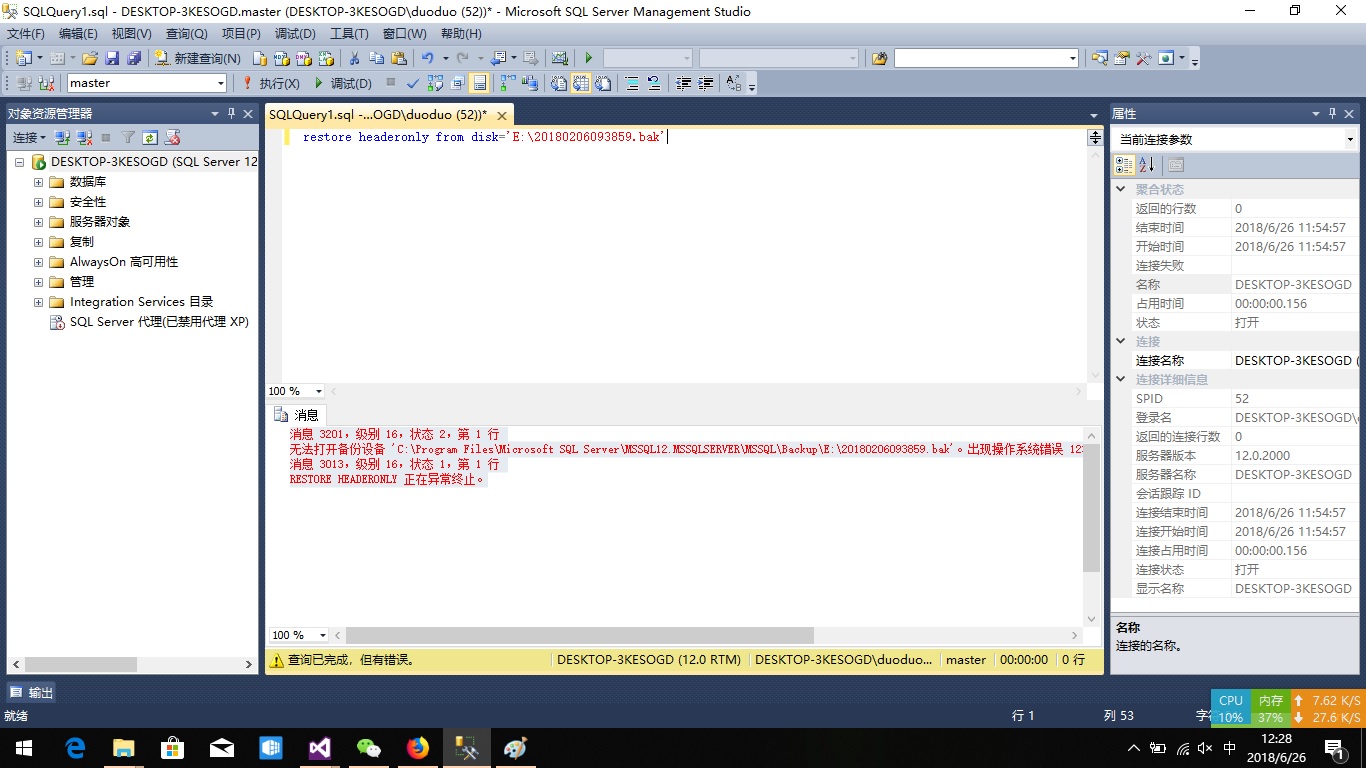Toggle Results to File mode
The width and height of the screenshot is (1366, 768).
coord(603,83)
